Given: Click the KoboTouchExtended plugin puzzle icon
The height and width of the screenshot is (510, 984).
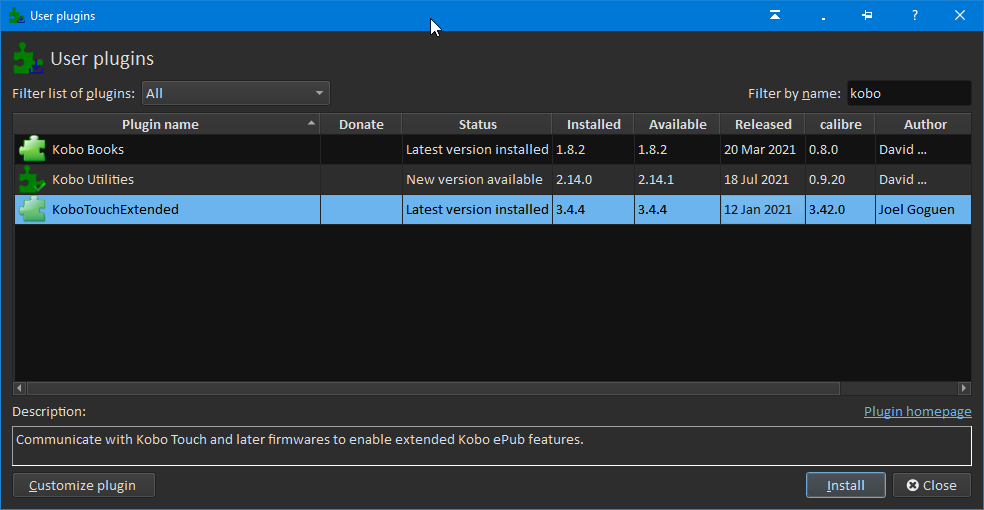Looking at the screenshot, I should 32,210.
